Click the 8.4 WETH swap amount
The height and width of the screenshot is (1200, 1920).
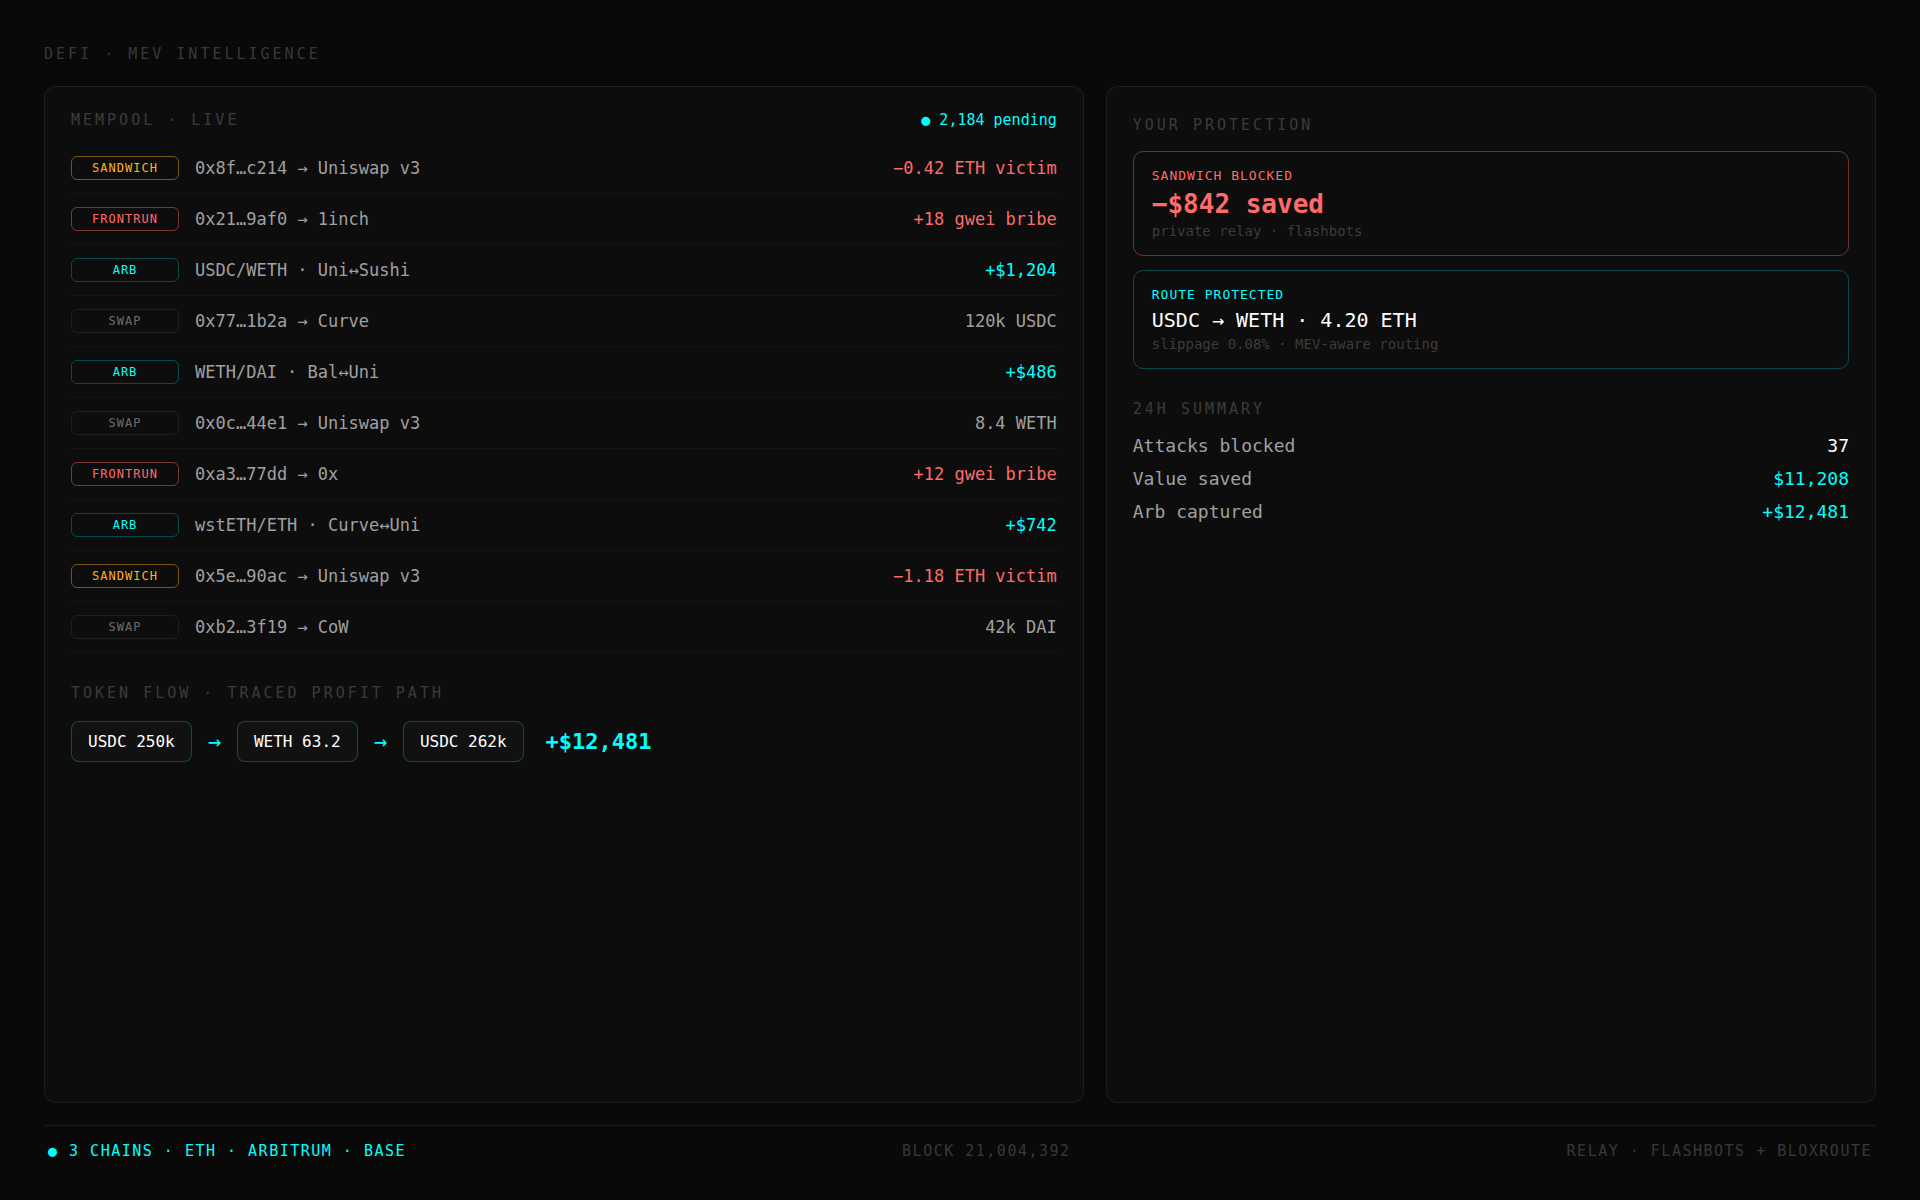tap(1016, 423)
